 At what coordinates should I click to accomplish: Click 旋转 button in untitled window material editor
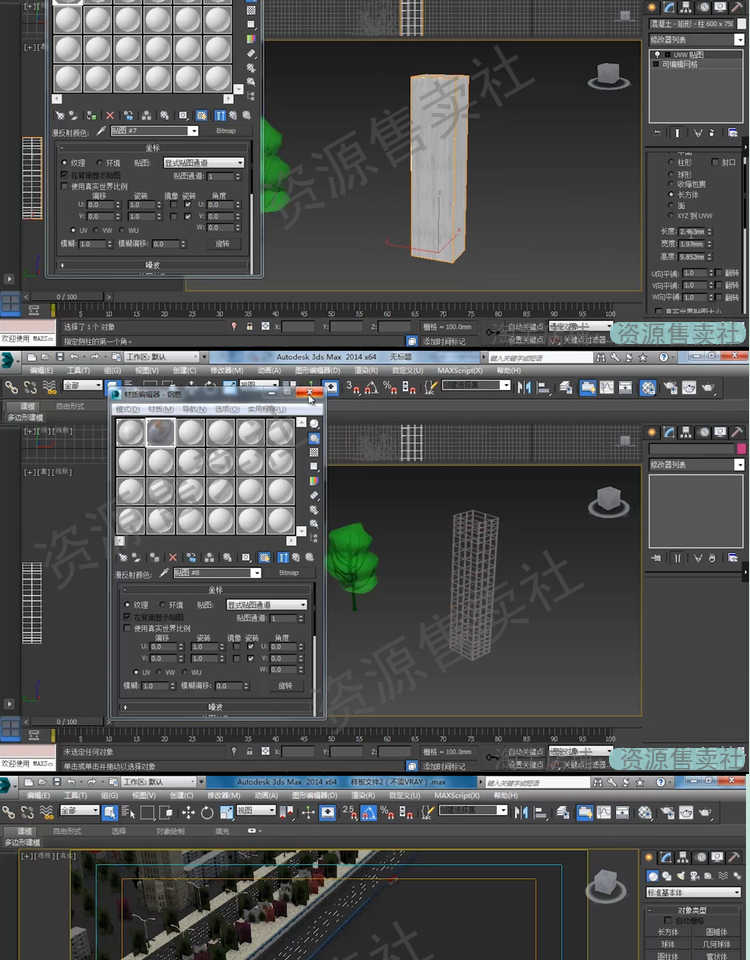tap(285, 686)
